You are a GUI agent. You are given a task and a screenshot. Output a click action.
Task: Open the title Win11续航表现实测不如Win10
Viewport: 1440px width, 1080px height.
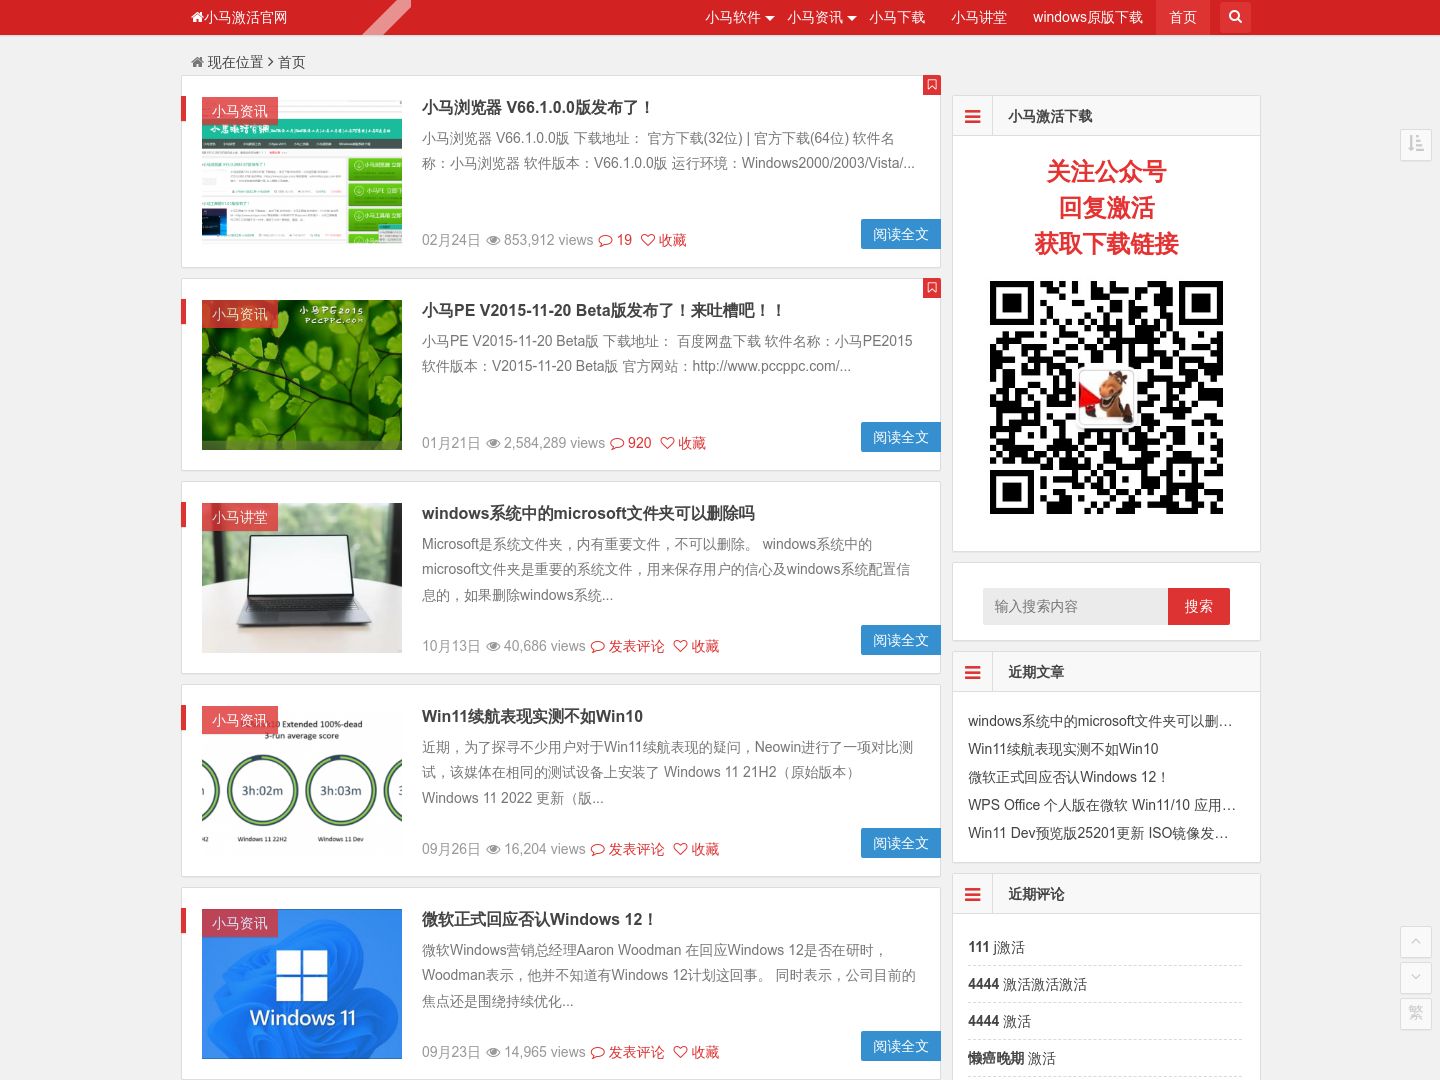(x=532, y=716)
